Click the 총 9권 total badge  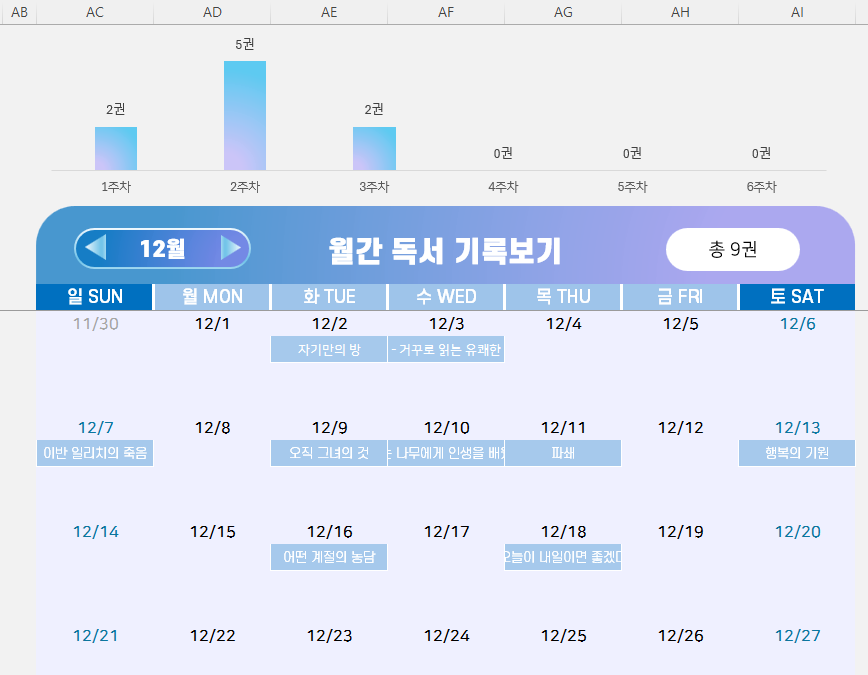(x=732, y=250)
